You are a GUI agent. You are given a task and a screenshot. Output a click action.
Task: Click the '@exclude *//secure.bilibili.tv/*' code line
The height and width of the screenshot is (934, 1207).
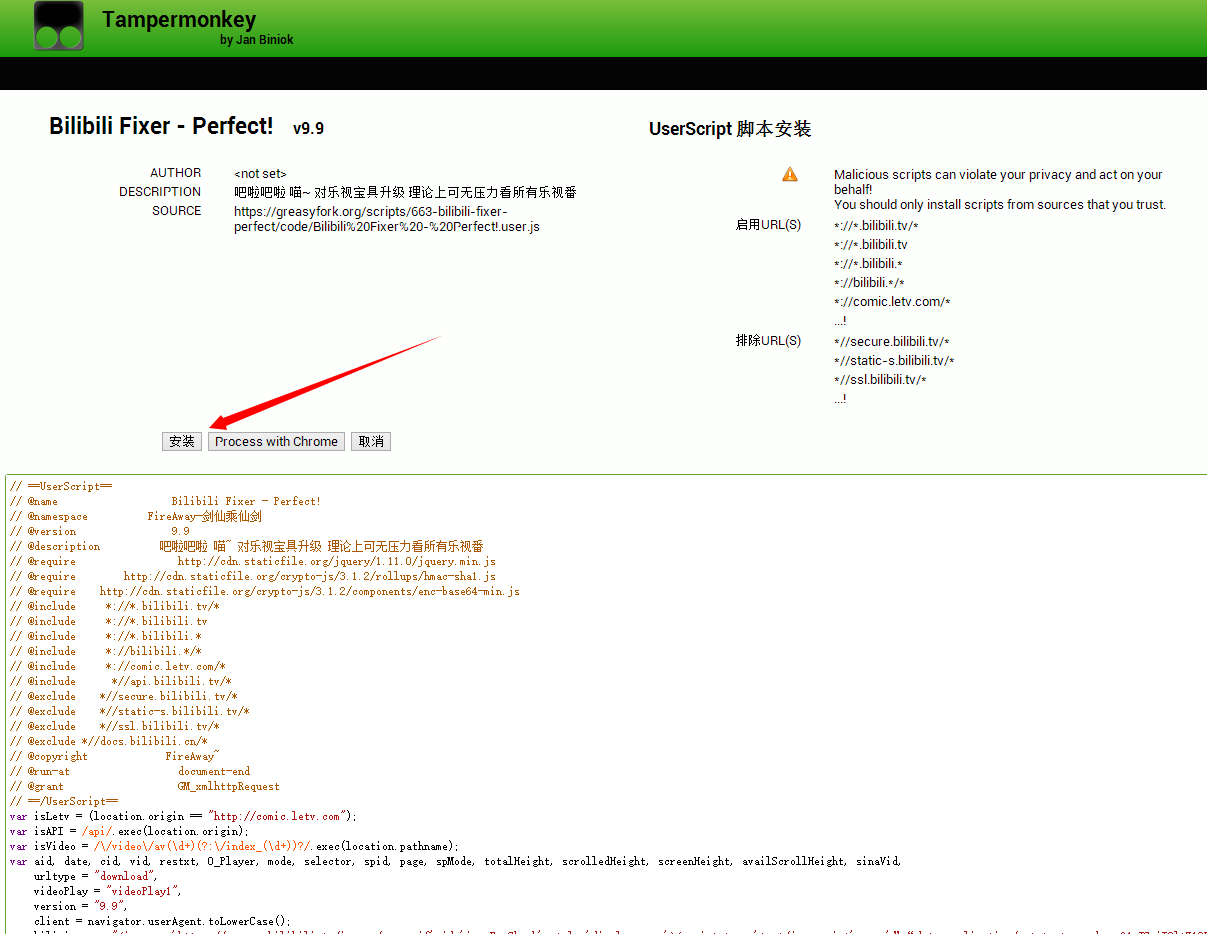click(x=124, y=696)
